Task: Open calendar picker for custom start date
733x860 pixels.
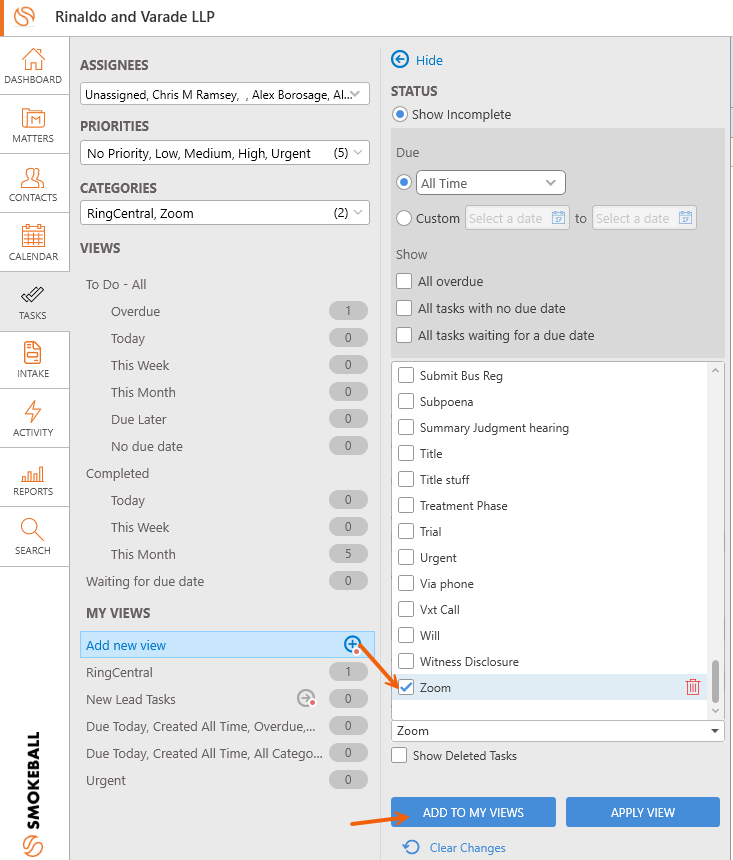Action: [x=558, y=218]
